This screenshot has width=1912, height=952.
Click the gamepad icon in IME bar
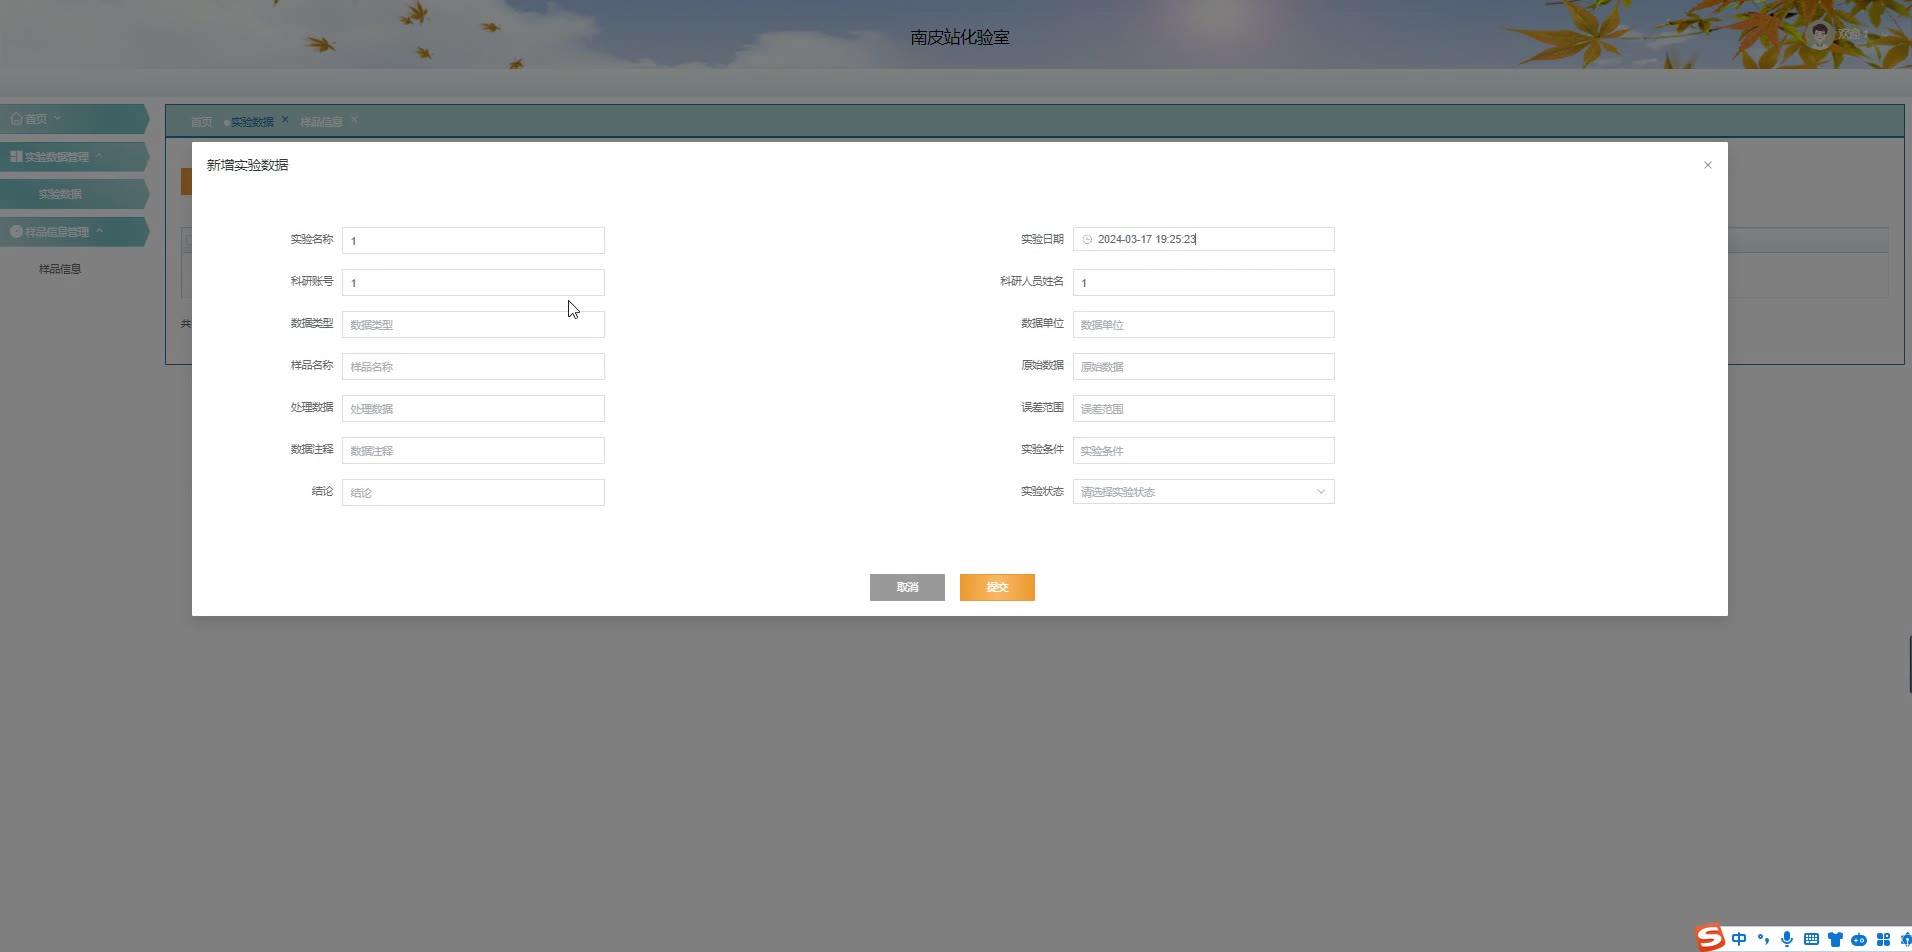1859,939
